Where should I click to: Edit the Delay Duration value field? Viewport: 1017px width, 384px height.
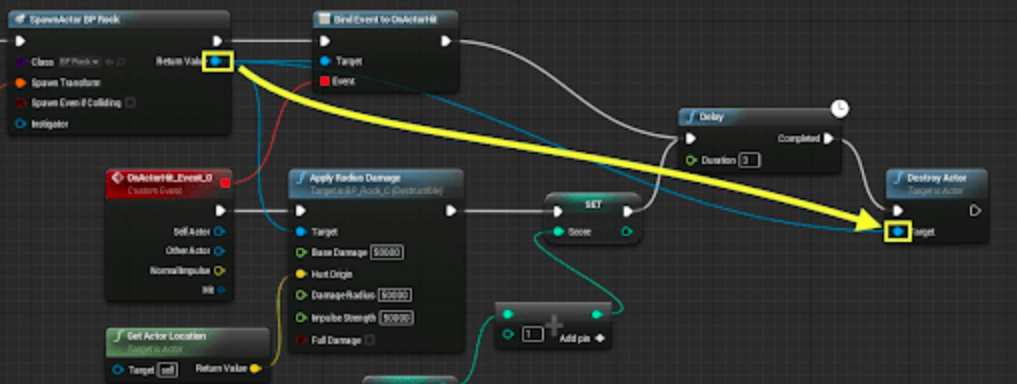pyautogui.click(x=749, y=160)
